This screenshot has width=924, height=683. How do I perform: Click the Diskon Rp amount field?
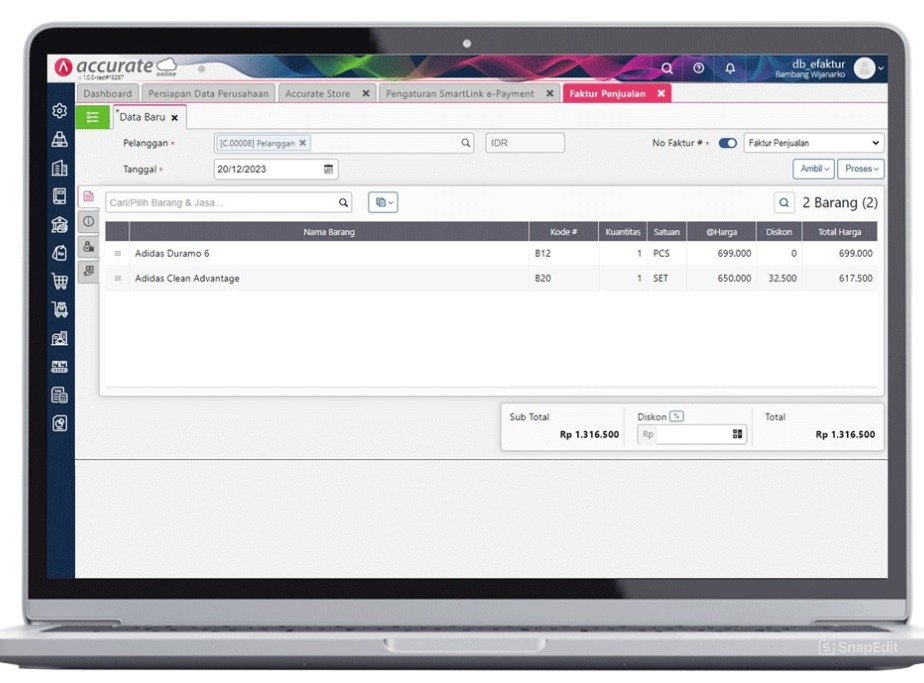[693, 434]
